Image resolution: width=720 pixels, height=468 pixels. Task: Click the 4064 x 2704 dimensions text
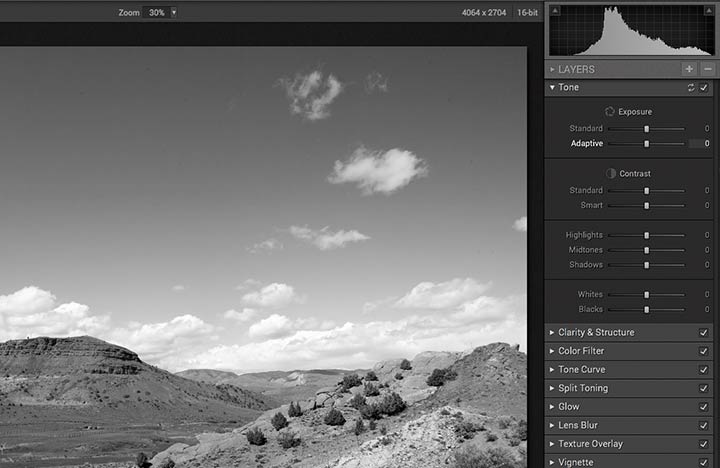pos(484,12)
